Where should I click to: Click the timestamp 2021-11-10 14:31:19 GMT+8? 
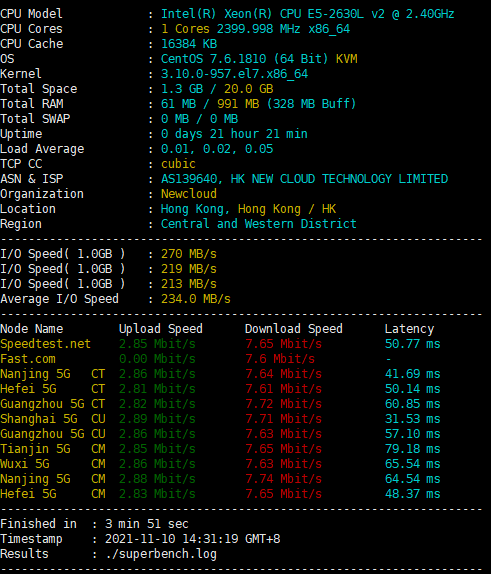pos(193,539)
